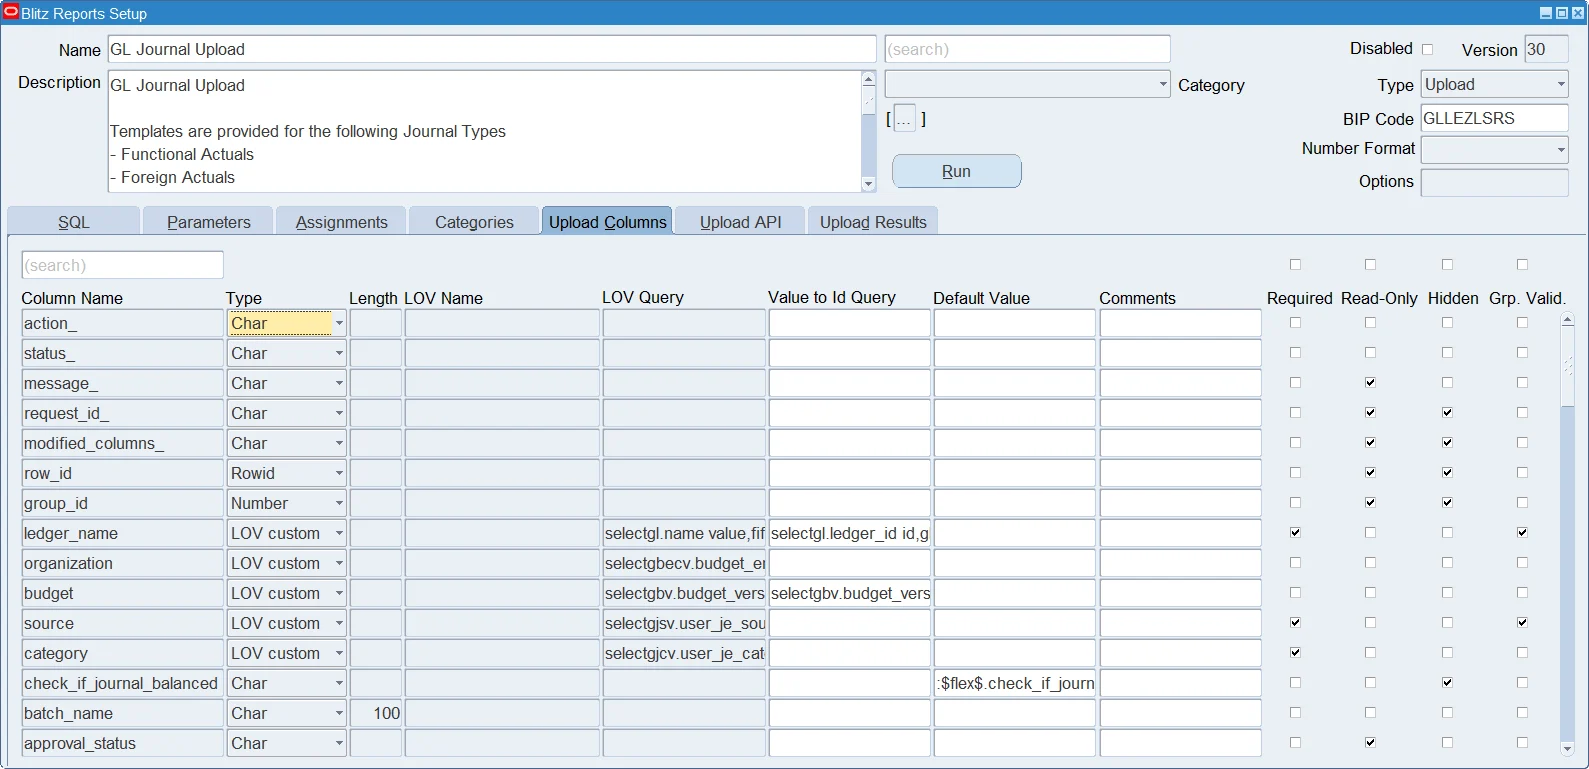
Task: Switch to the SQL tab
Action: (x=73, y=221)
